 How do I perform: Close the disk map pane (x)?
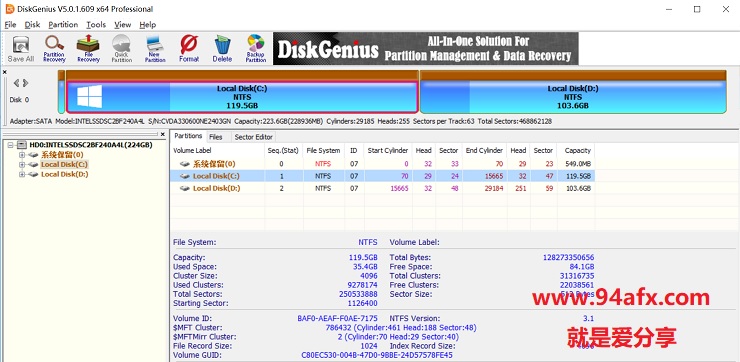(5, 72)
